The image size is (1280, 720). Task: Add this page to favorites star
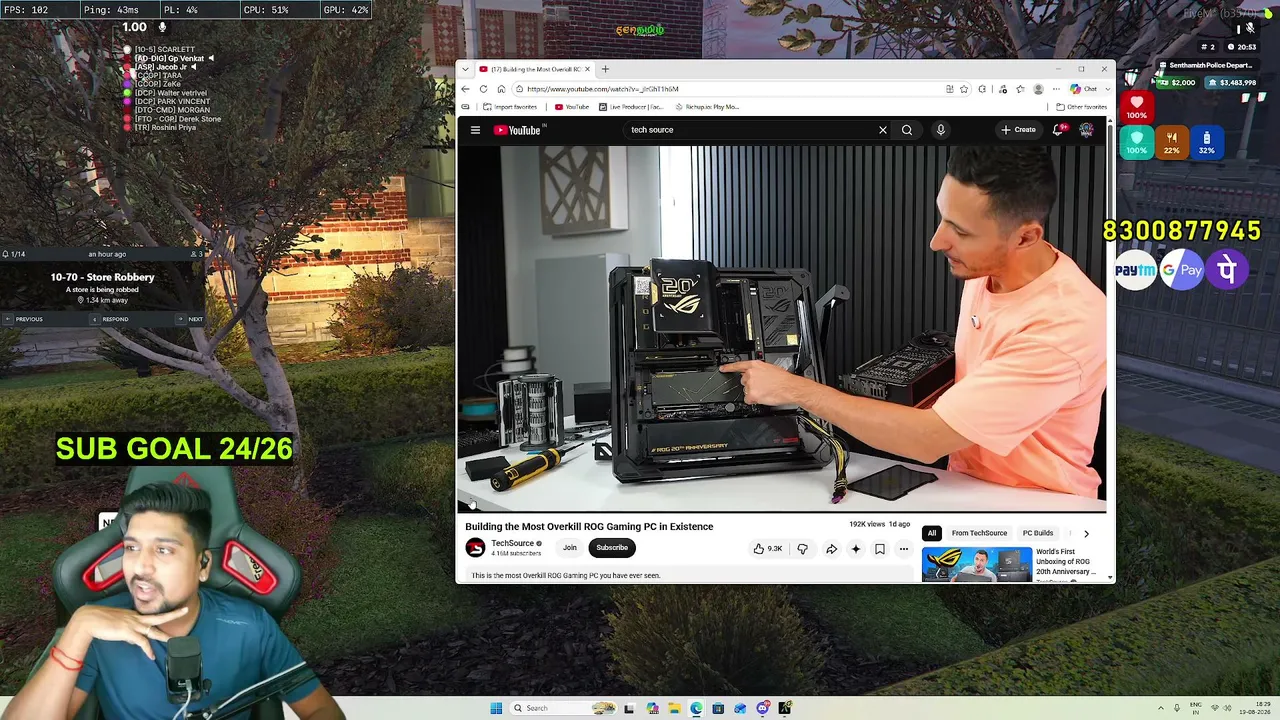964,89
